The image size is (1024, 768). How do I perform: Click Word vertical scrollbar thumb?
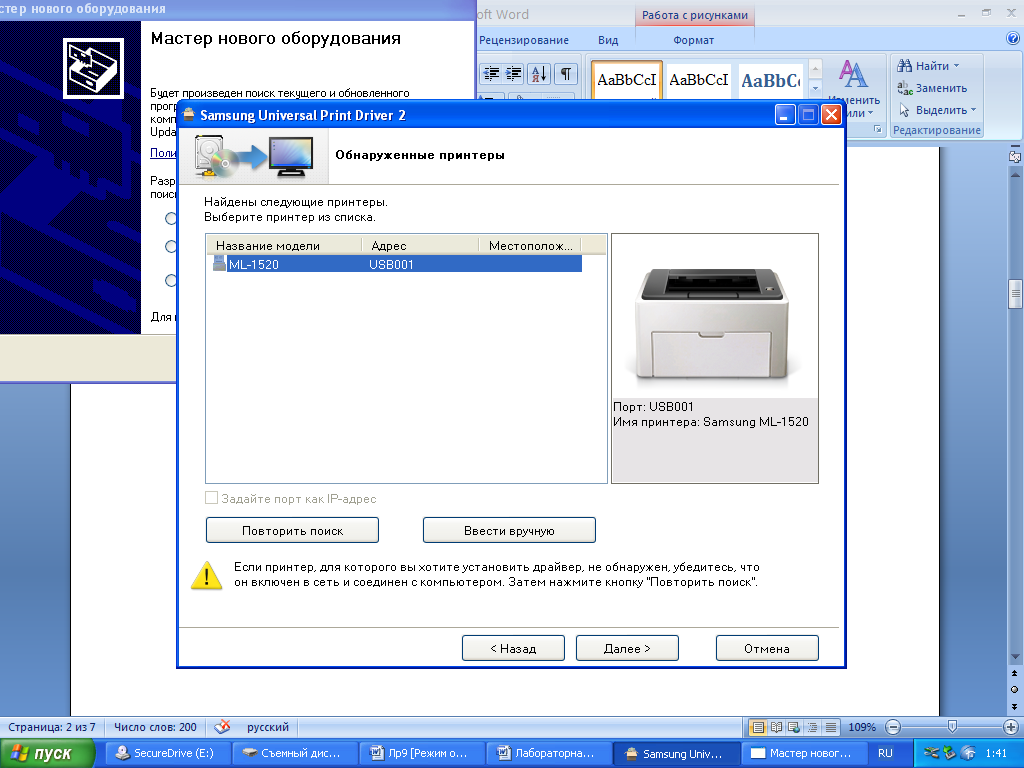click(x=1015, y=294)
